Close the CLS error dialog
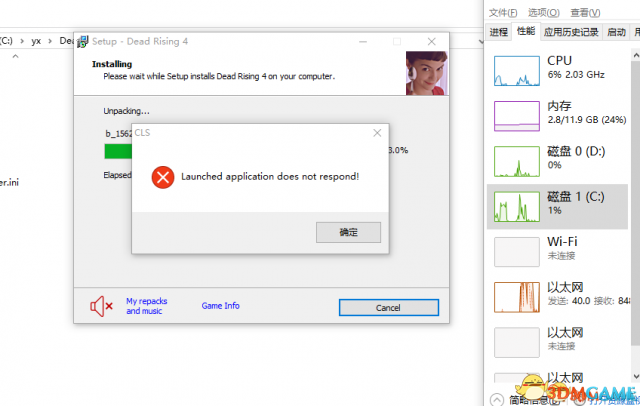Screen dimensions: 640x406 click(x=377, y=133)
